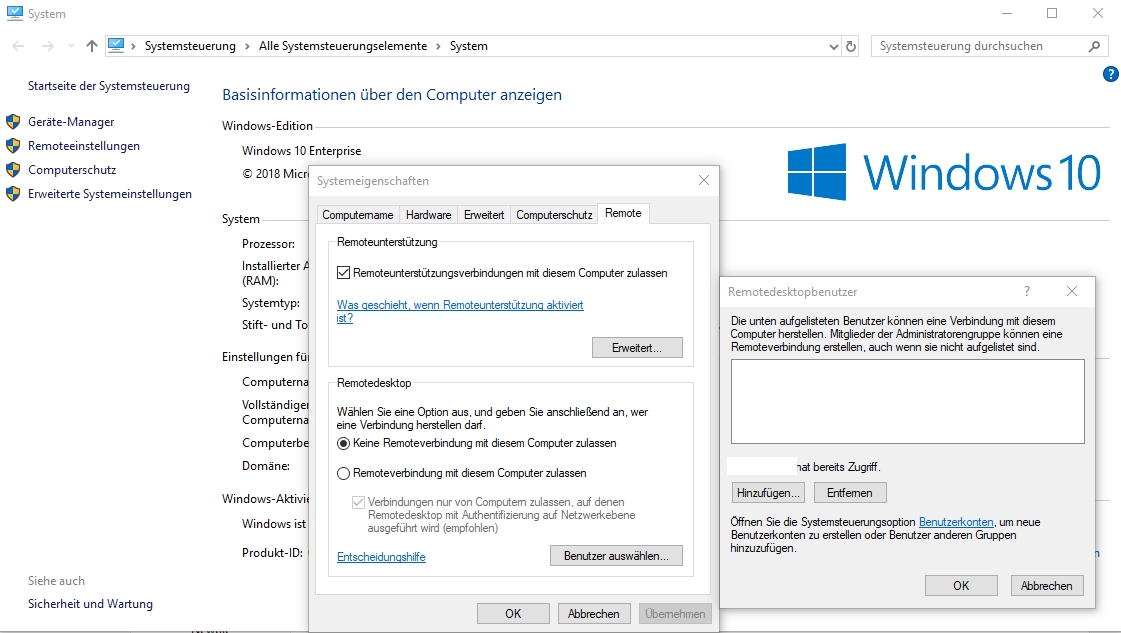
Task: Click System window title bar icon
Action: coord(14,14)
